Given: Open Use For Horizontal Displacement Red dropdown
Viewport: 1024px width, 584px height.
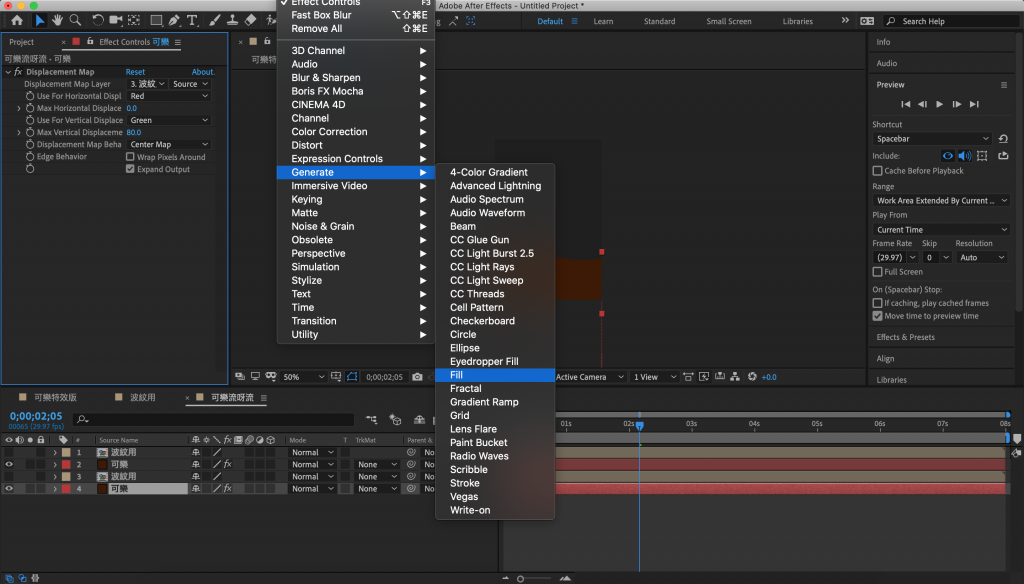Looking at the screenshot, I should [x=168, y=96].
